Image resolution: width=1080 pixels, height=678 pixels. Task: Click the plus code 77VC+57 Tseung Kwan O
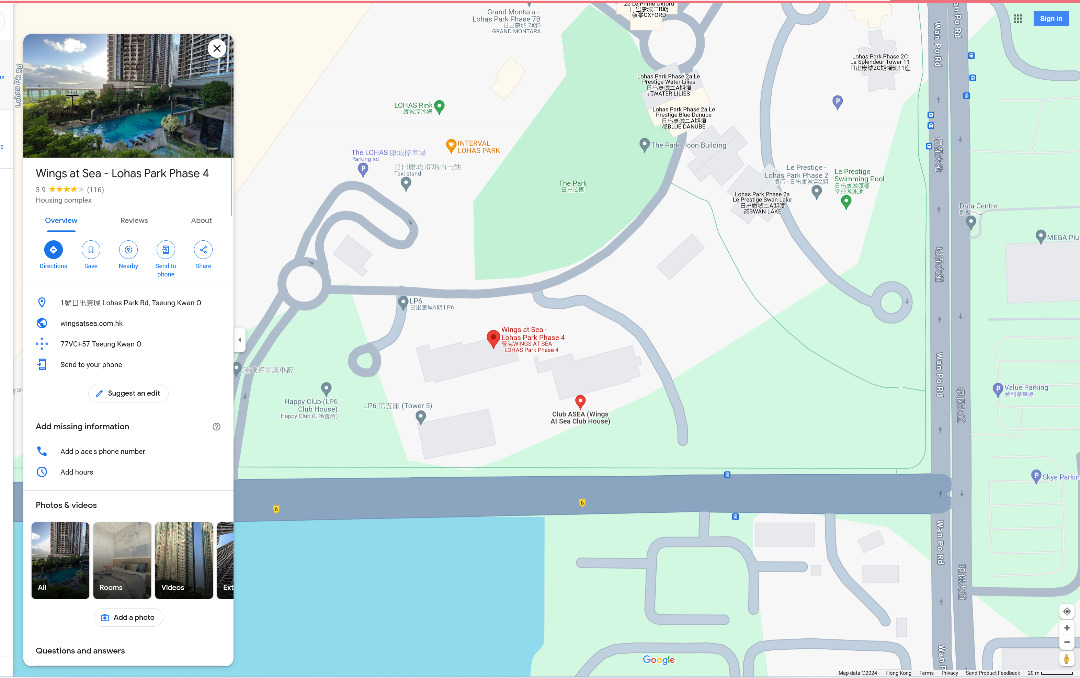(x=101, y=344)
